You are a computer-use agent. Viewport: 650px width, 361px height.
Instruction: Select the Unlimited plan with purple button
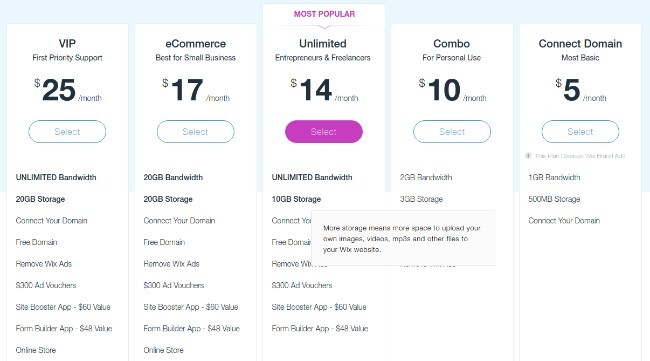324,132
